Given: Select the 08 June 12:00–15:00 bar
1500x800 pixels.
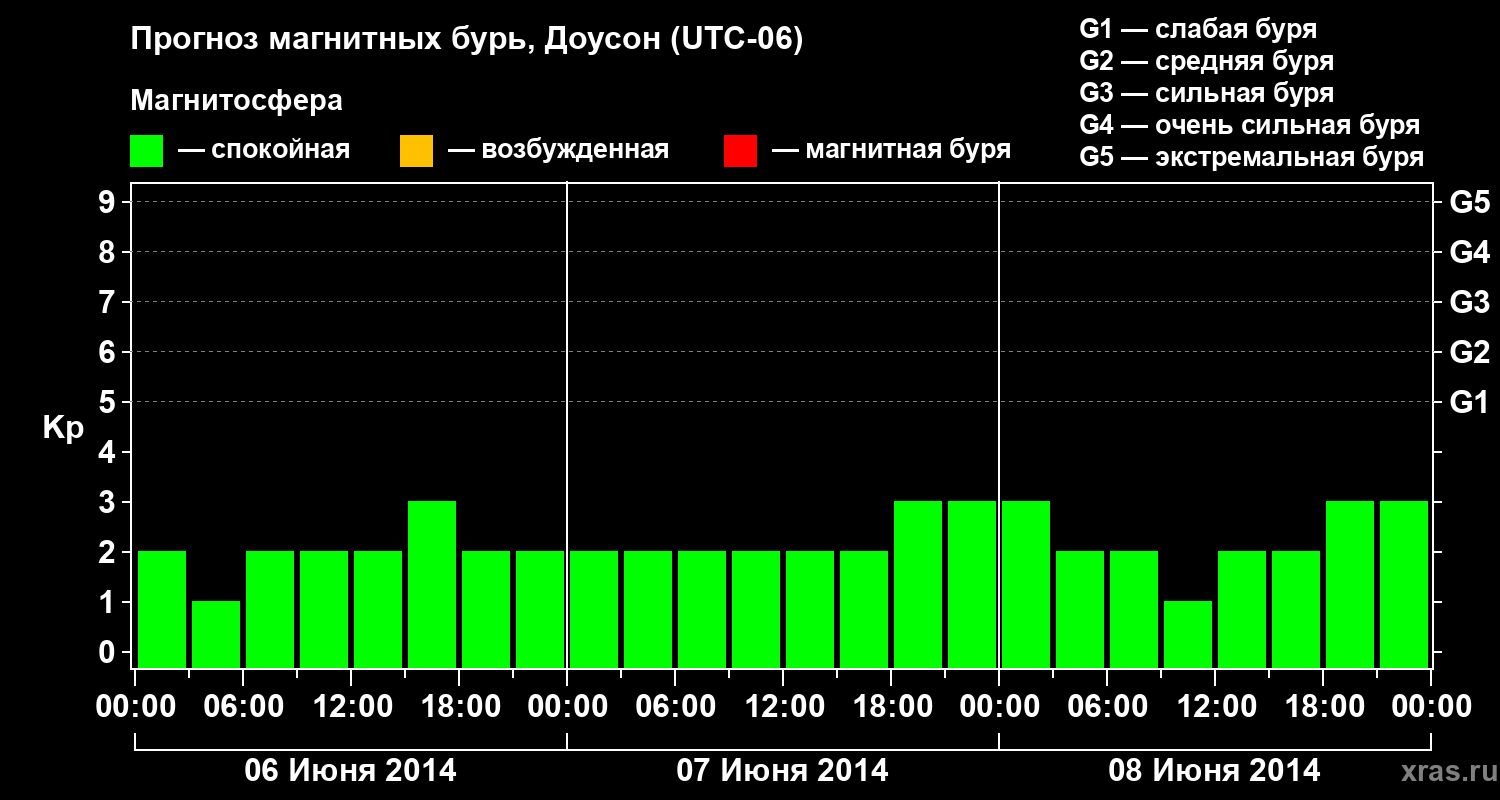Looking at the screenshot, I should tap(1242, 609).
